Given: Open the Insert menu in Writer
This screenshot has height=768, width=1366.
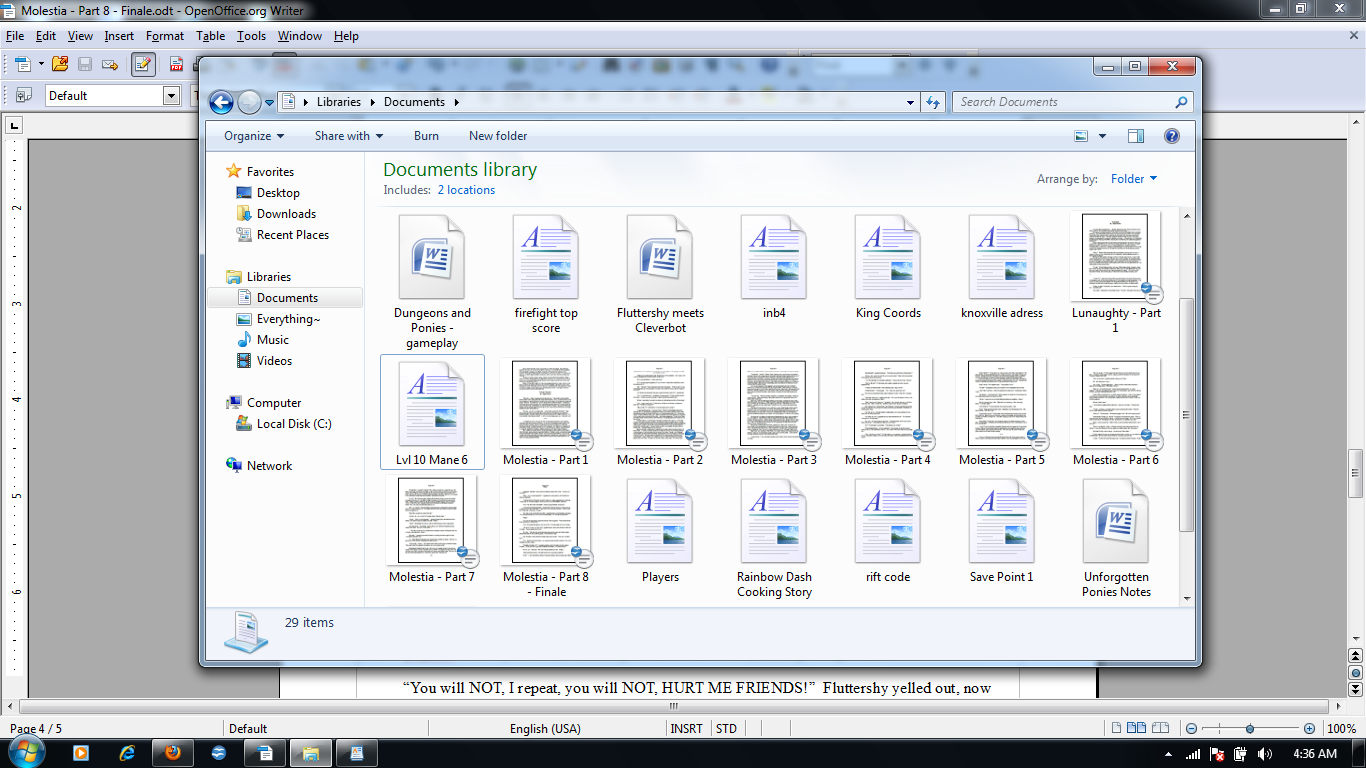Looking at the screenshot, I should 119,36.
